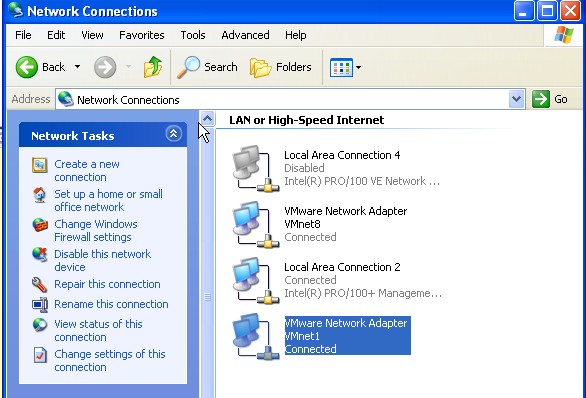Click Repair this connection link
Viewport: 586px width, 398px height.
(x=107, y=284)
